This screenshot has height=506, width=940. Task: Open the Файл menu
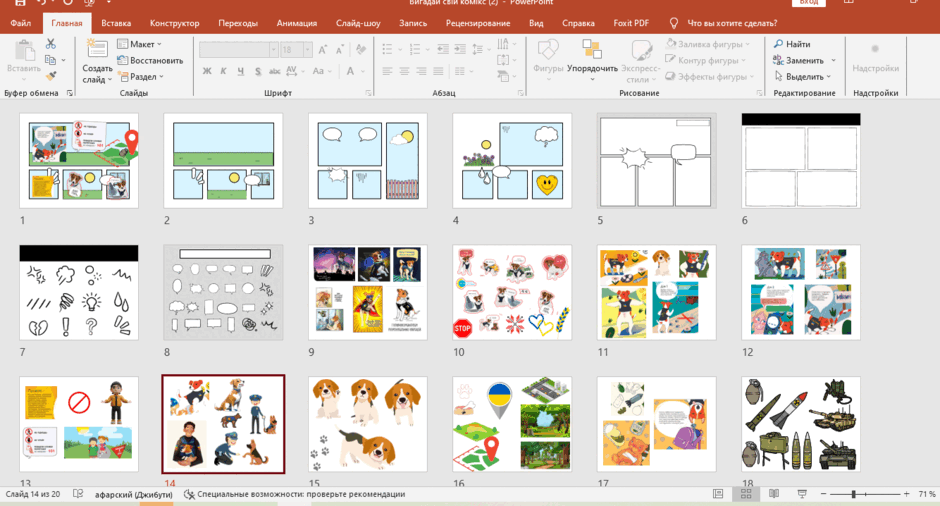[20, 23]
